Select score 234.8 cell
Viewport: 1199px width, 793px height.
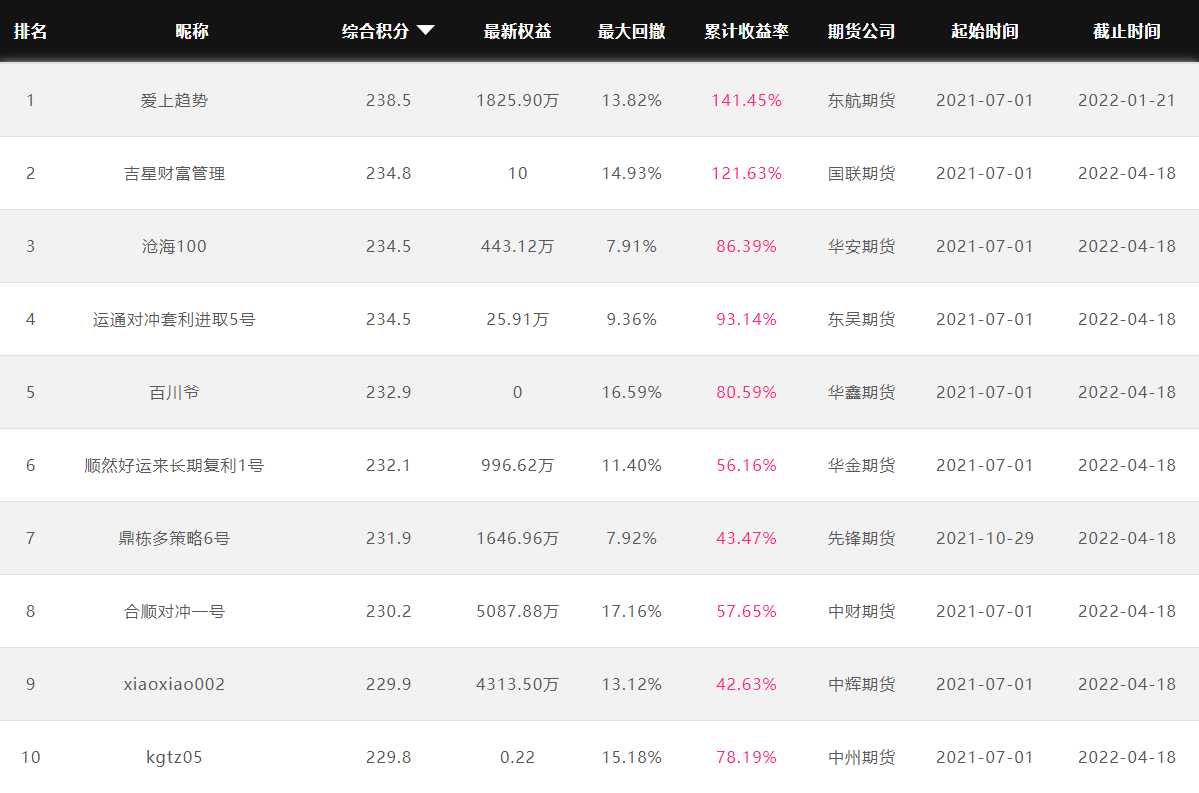pyautogui.click(x=388, y=174)
